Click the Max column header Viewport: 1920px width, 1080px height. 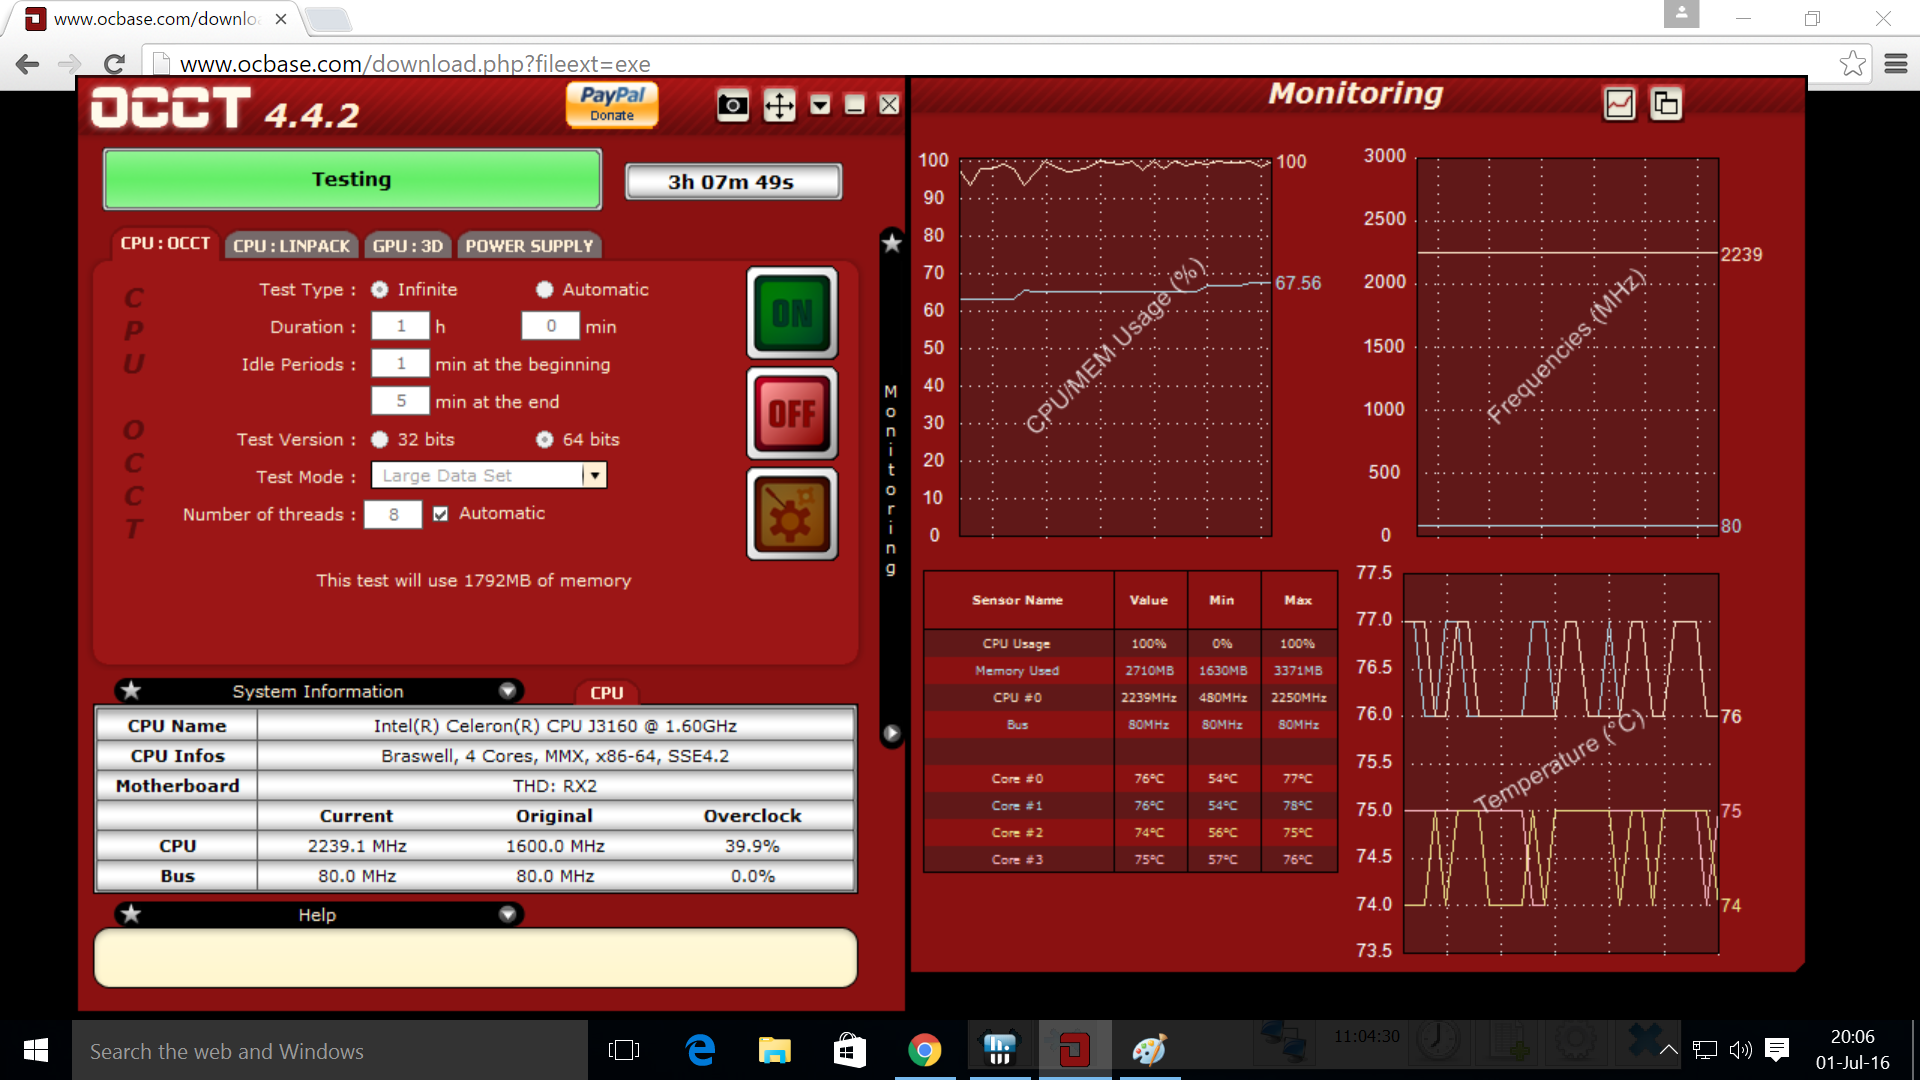[1298, 600]
